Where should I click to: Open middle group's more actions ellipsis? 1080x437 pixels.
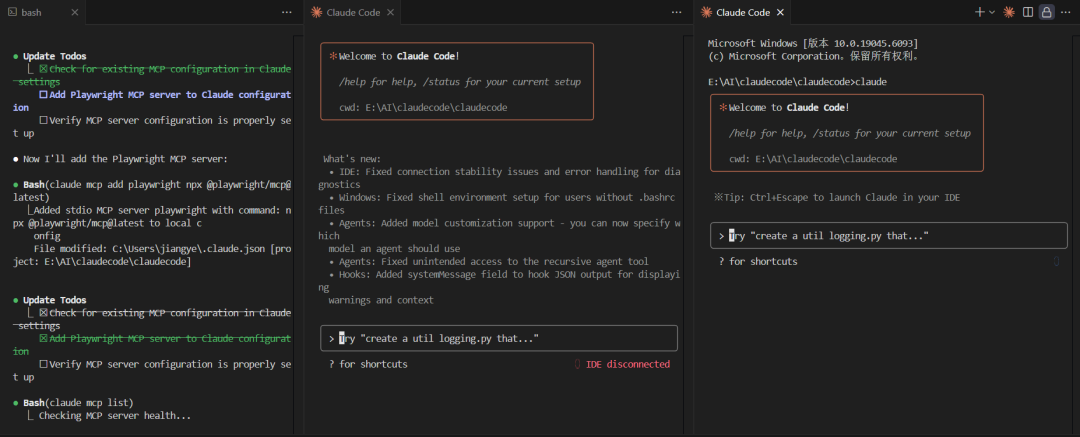coord(676,12)
